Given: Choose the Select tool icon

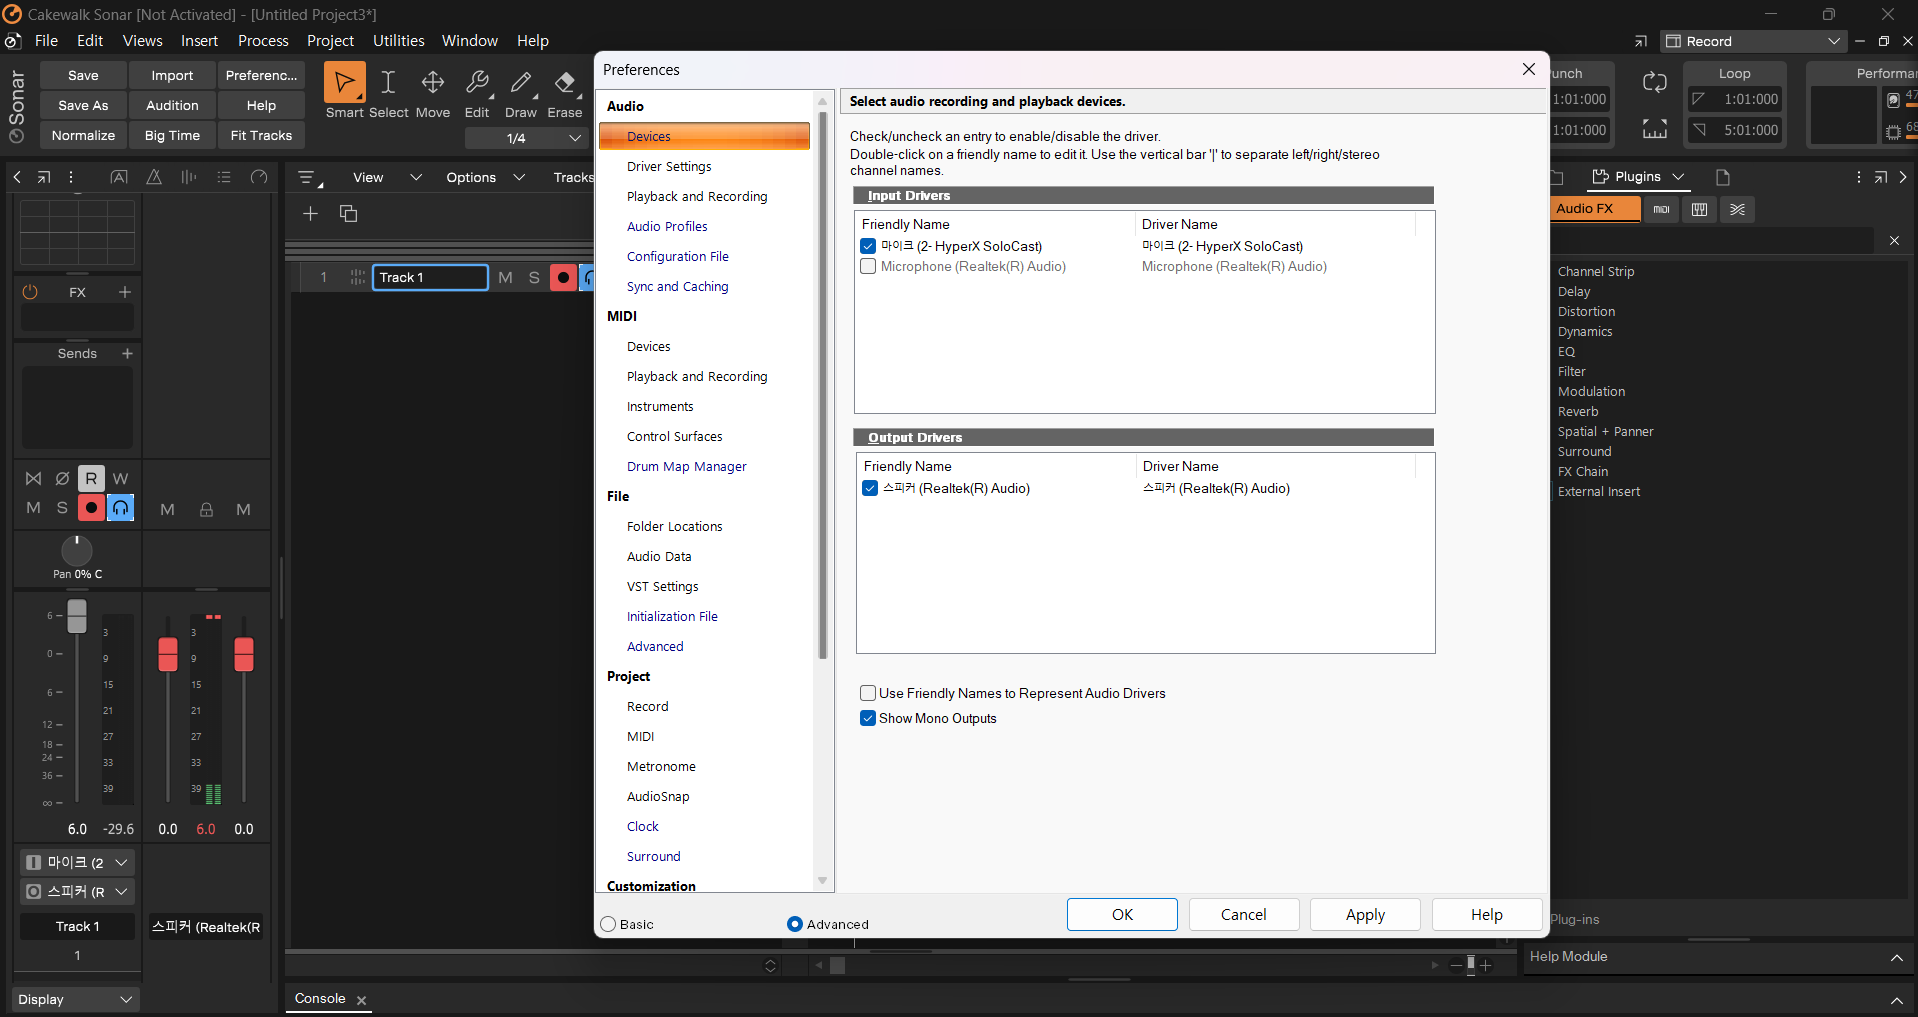Looking at the screenshot, I should click(388, 82).
